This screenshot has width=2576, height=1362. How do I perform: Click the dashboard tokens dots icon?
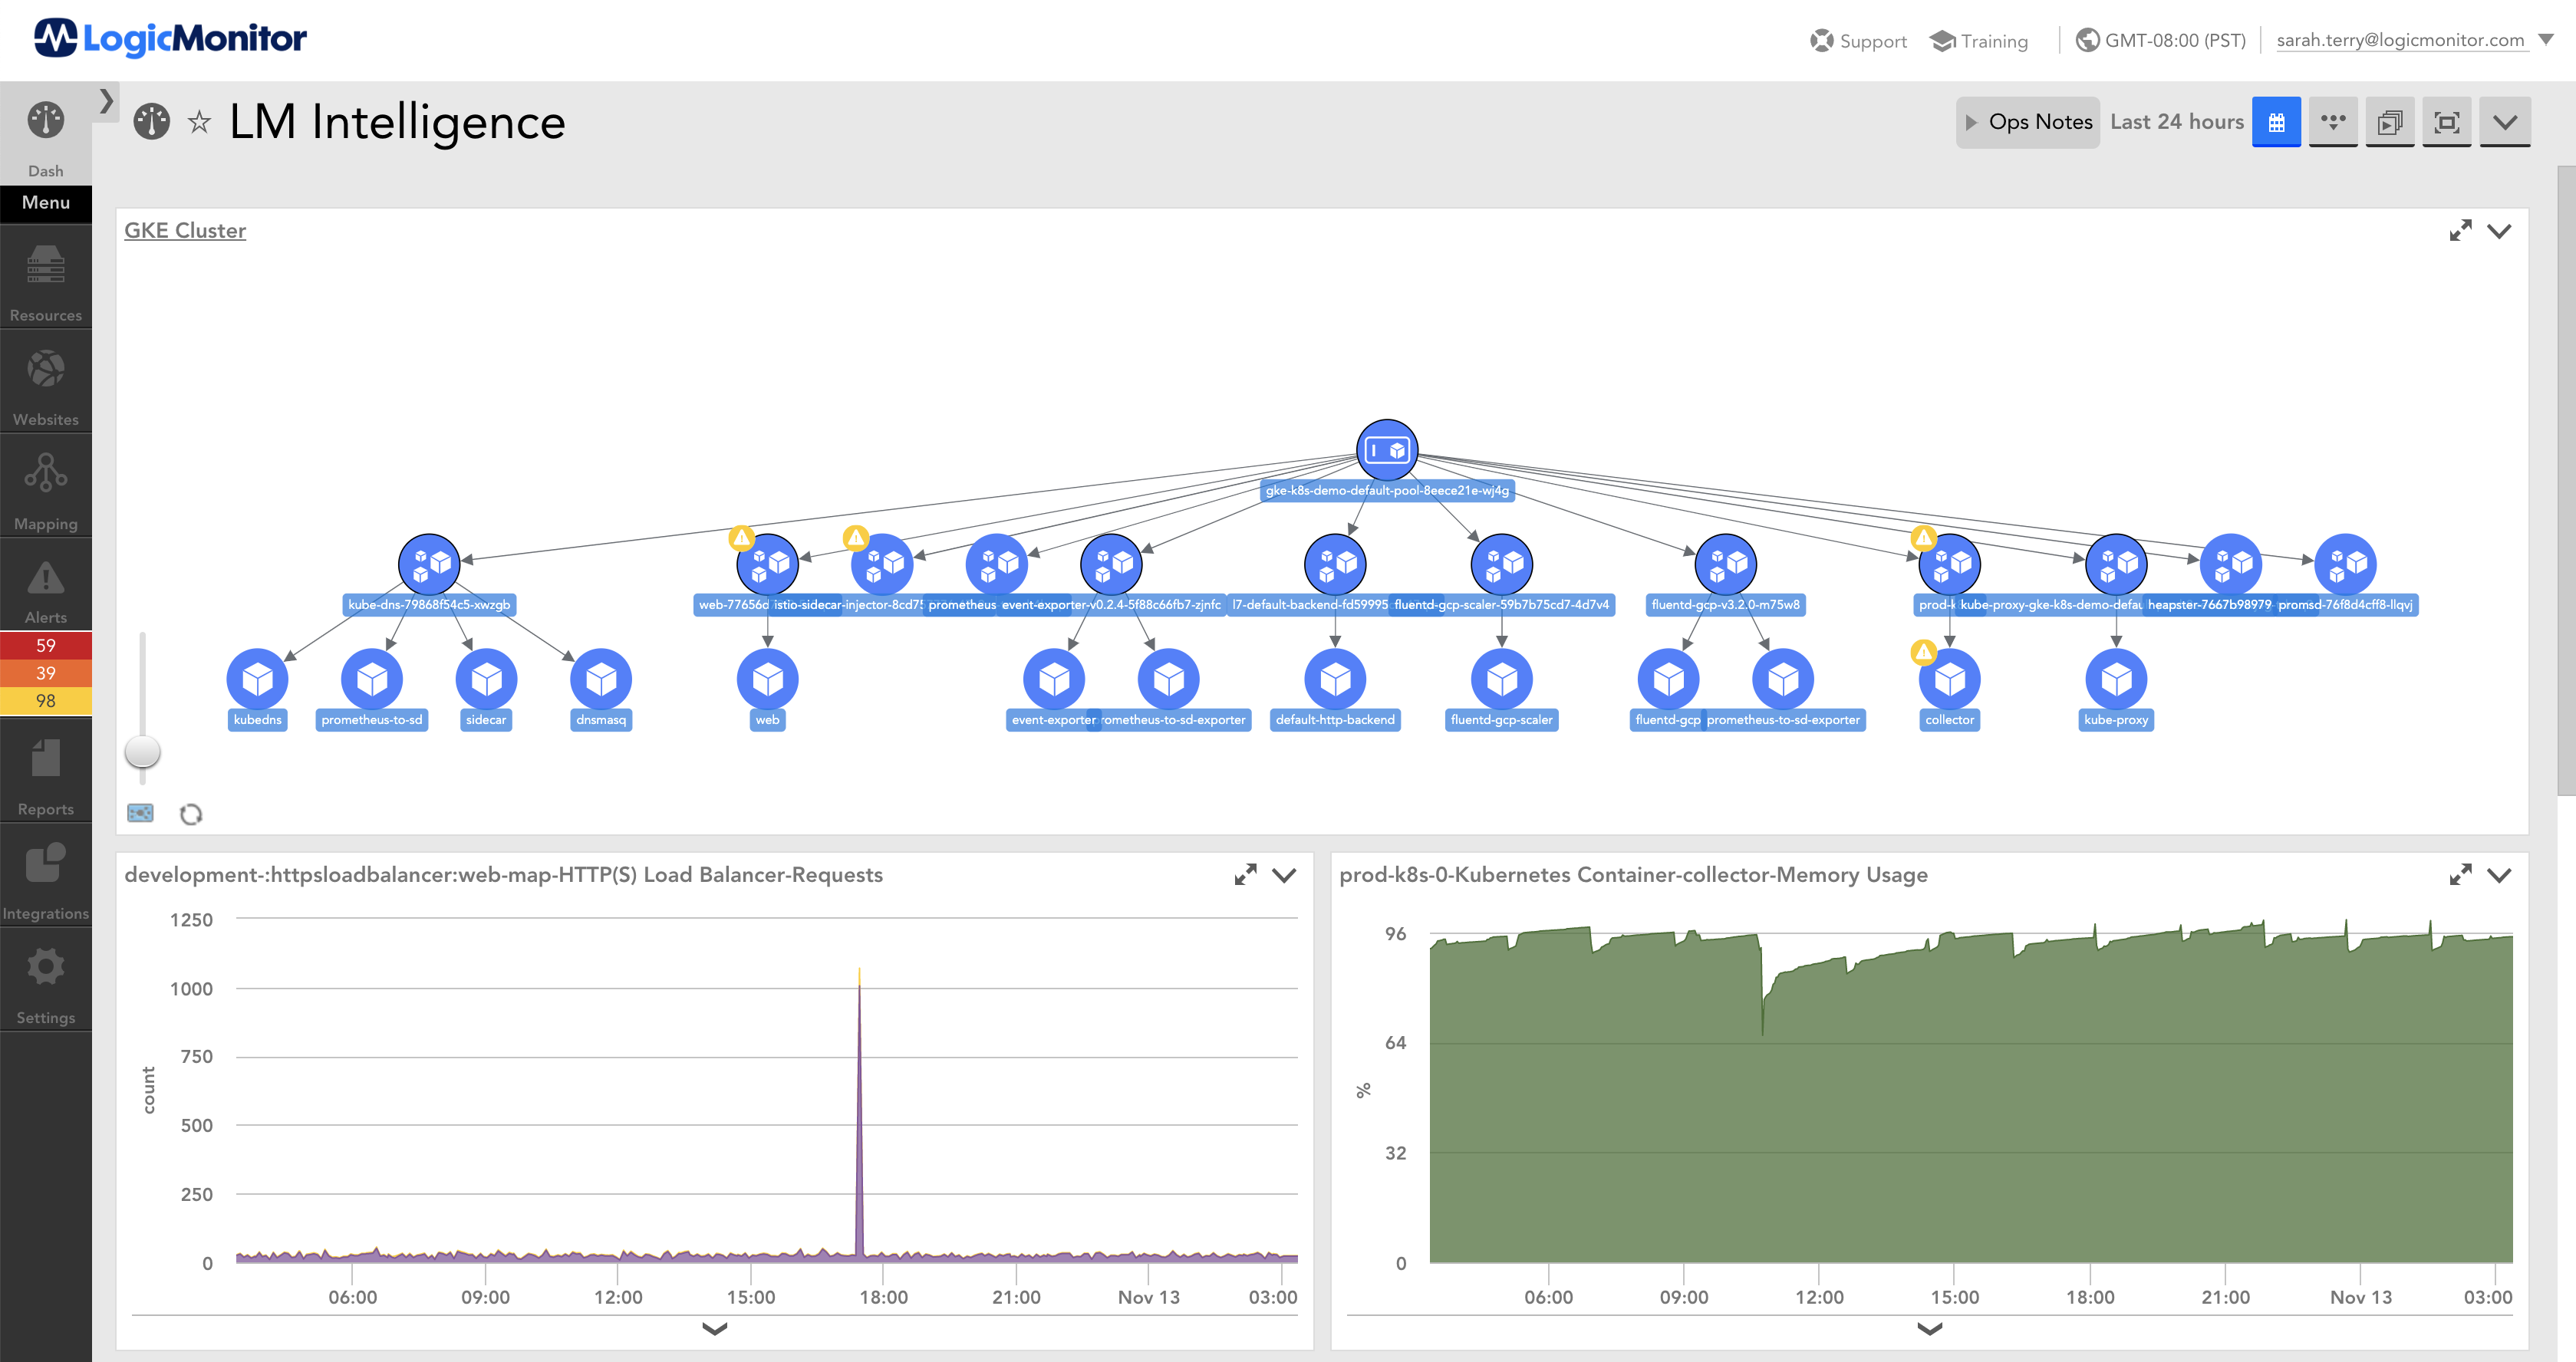[2333, 122]
